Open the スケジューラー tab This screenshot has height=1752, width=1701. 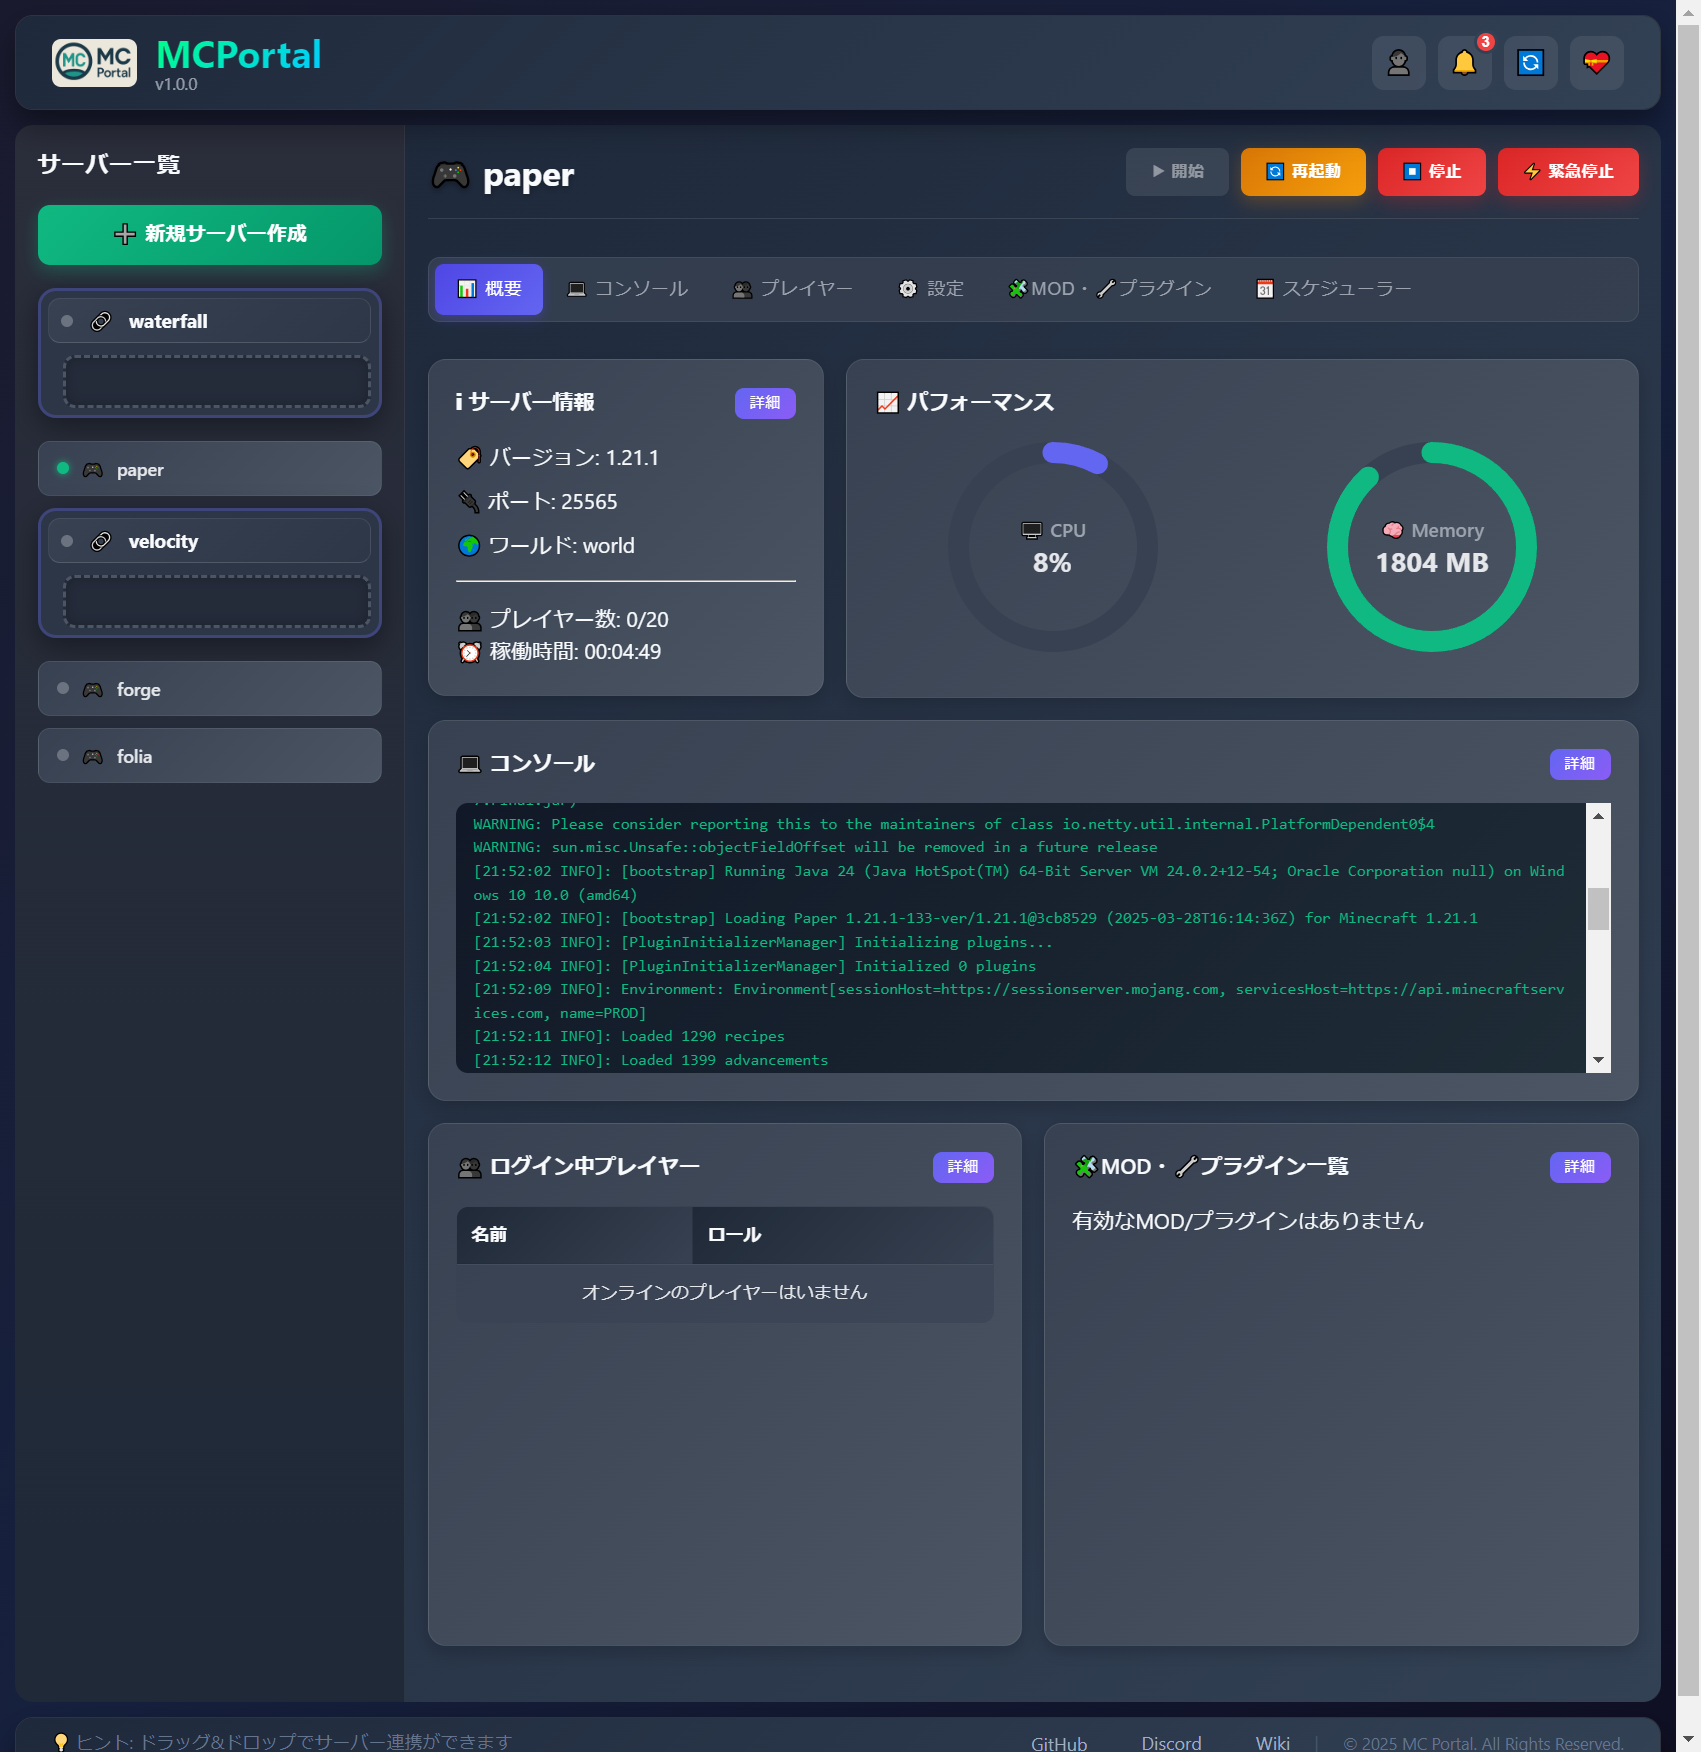tap(1334, 289)
